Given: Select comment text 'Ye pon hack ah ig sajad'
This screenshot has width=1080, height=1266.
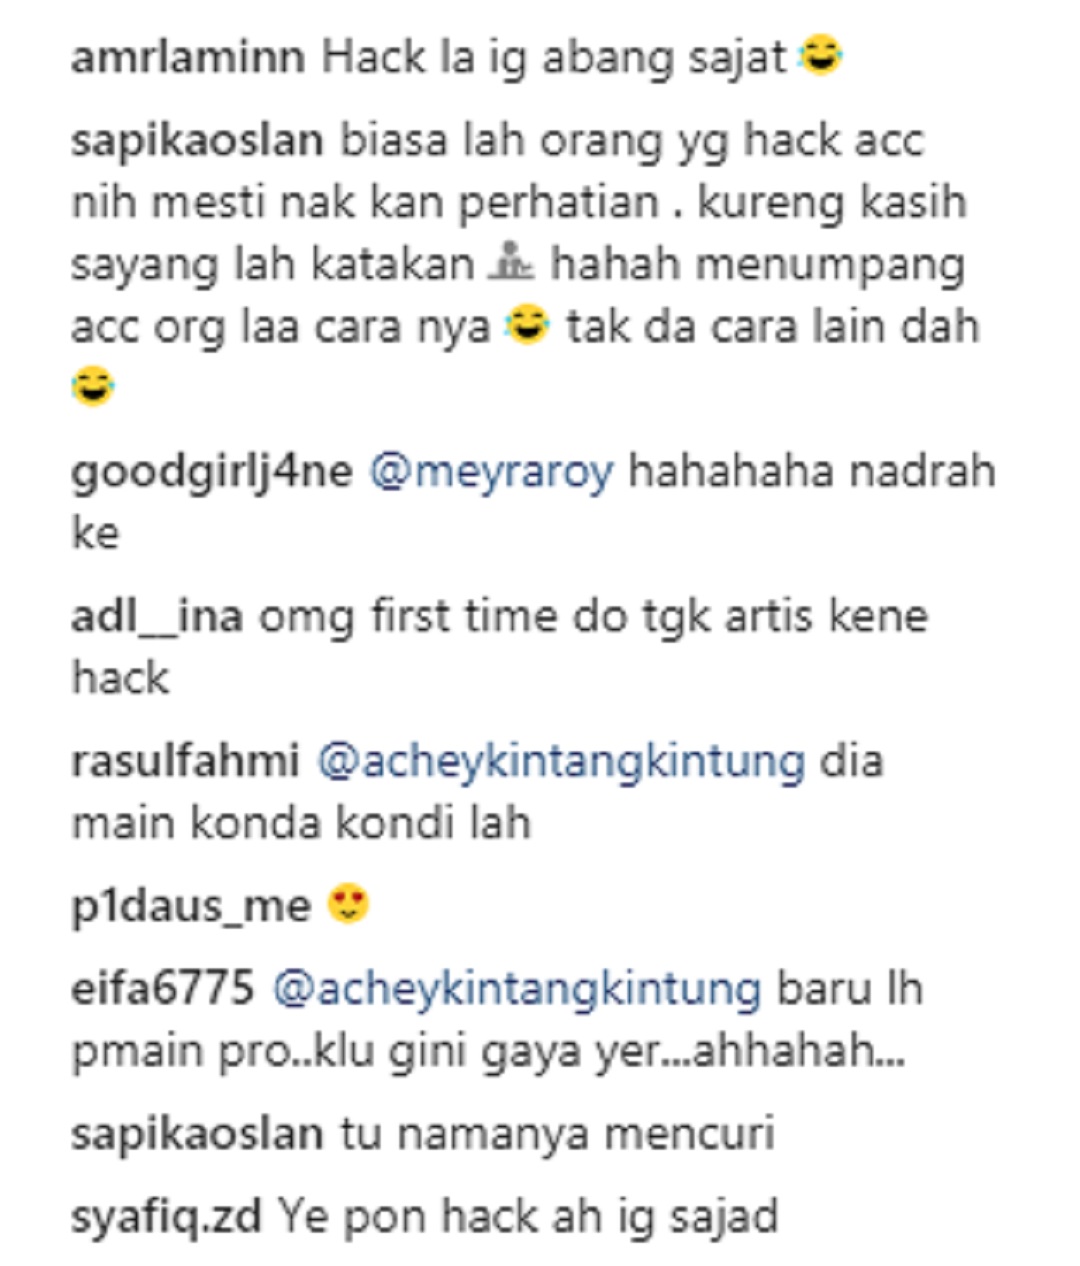Looking at the screenshot, I should pos(527,1218).
